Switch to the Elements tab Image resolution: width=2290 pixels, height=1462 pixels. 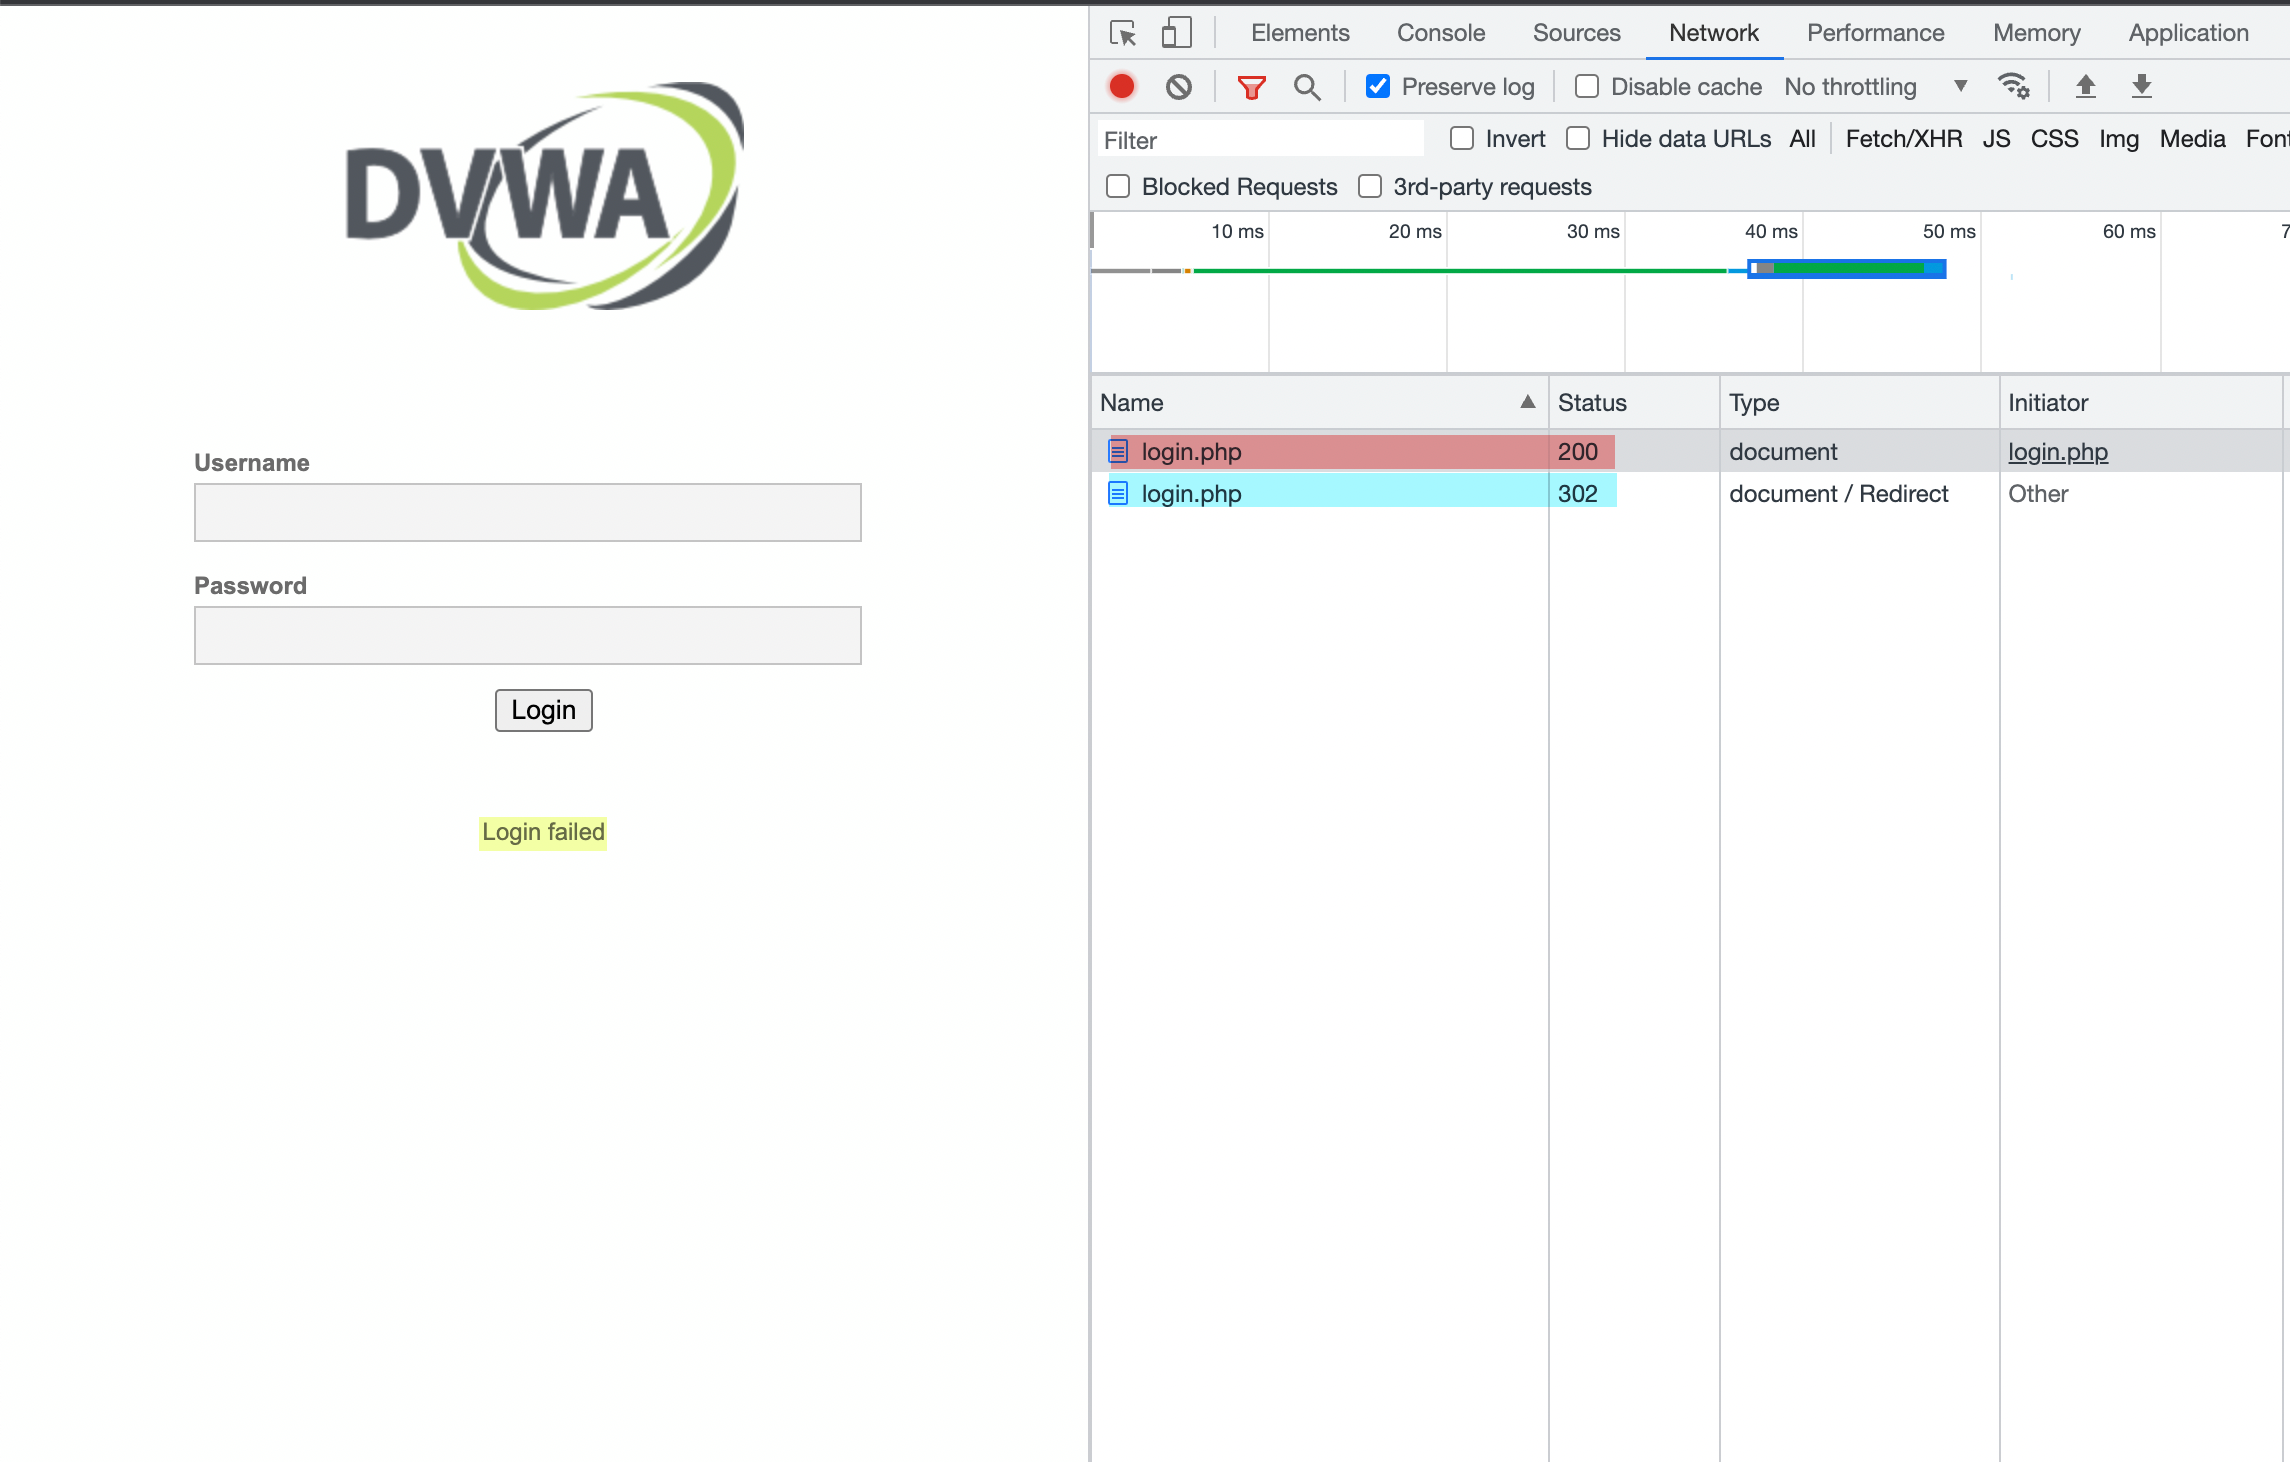click(x=1300, y=33)
